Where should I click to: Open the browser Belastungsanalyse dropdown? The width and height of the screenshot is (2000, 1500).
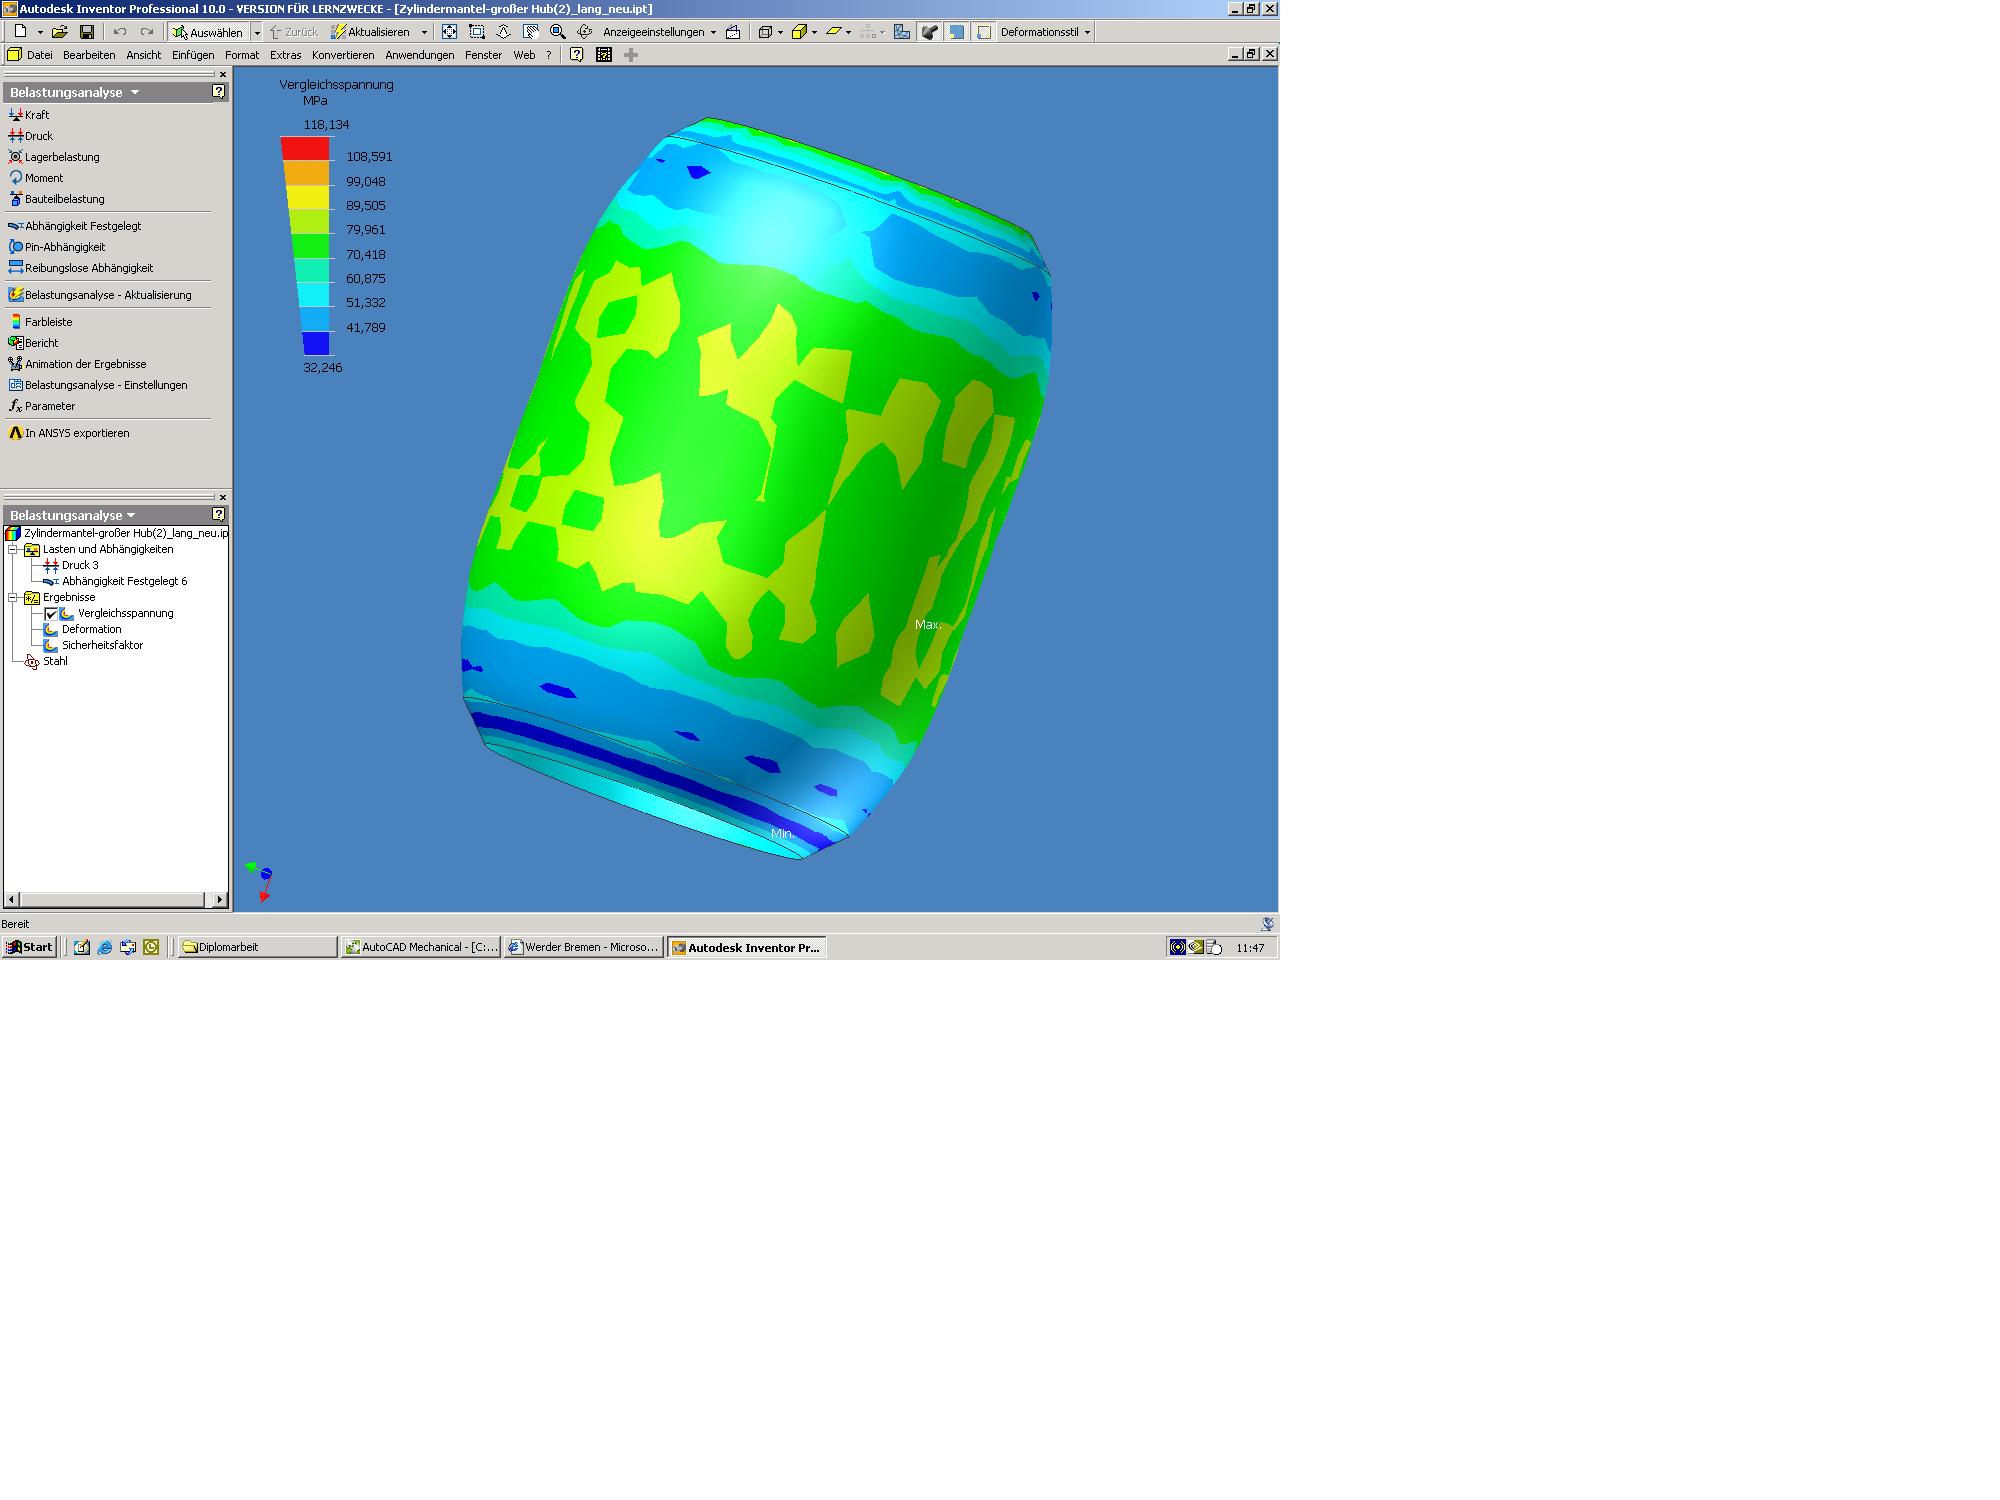coord(131,515)
